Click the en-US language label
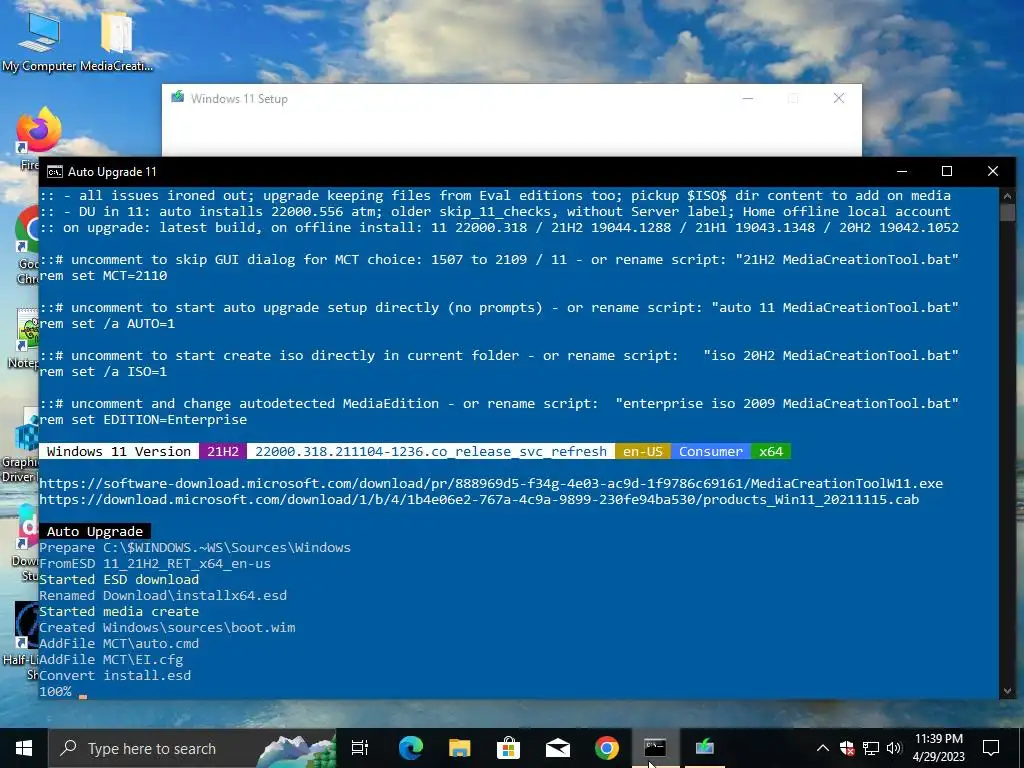The image size is (1024, 768). point(643,451)
